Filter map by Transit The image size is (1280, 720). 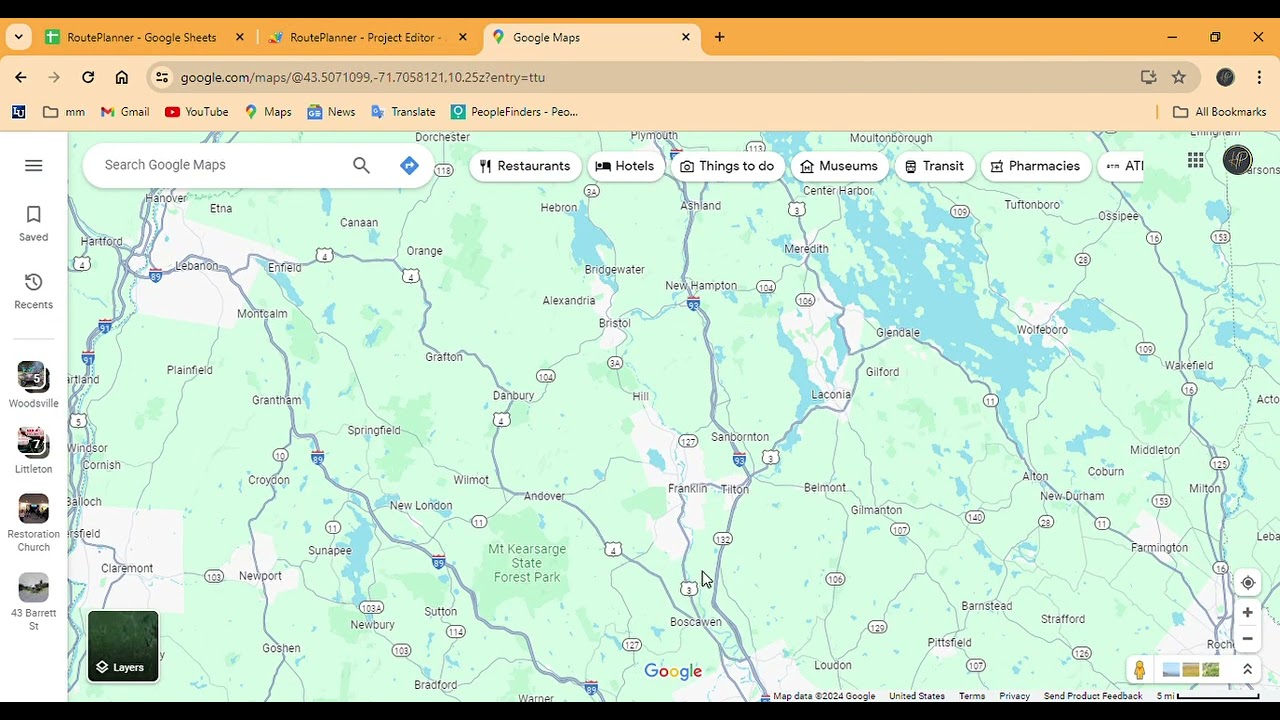(x=933, y=166)
